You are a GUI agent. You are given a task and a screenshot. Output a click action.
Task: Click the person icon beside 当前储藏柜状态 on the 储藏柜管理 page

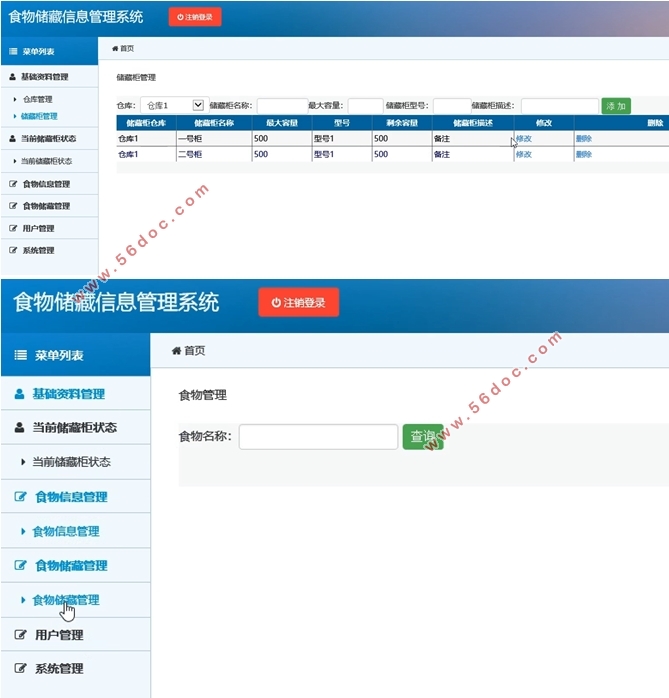pyautogui.click(x=12, y=138)
